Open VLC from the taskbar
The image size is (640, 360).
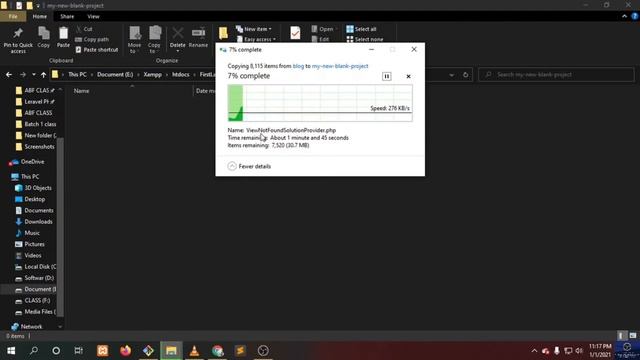194,351
